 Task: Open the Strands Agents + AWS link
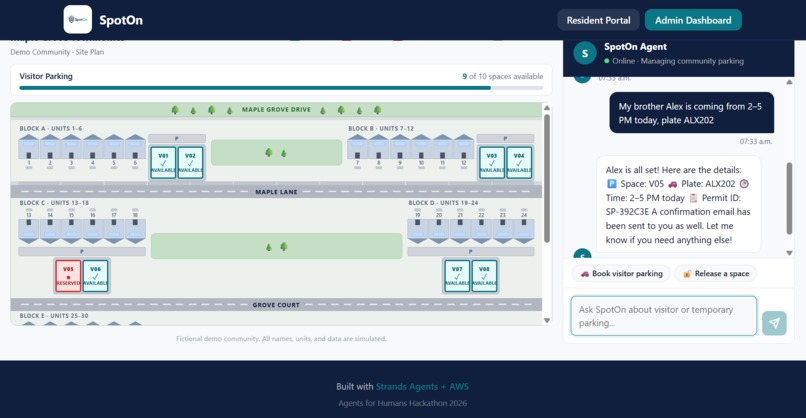click(x=422, y=387)
